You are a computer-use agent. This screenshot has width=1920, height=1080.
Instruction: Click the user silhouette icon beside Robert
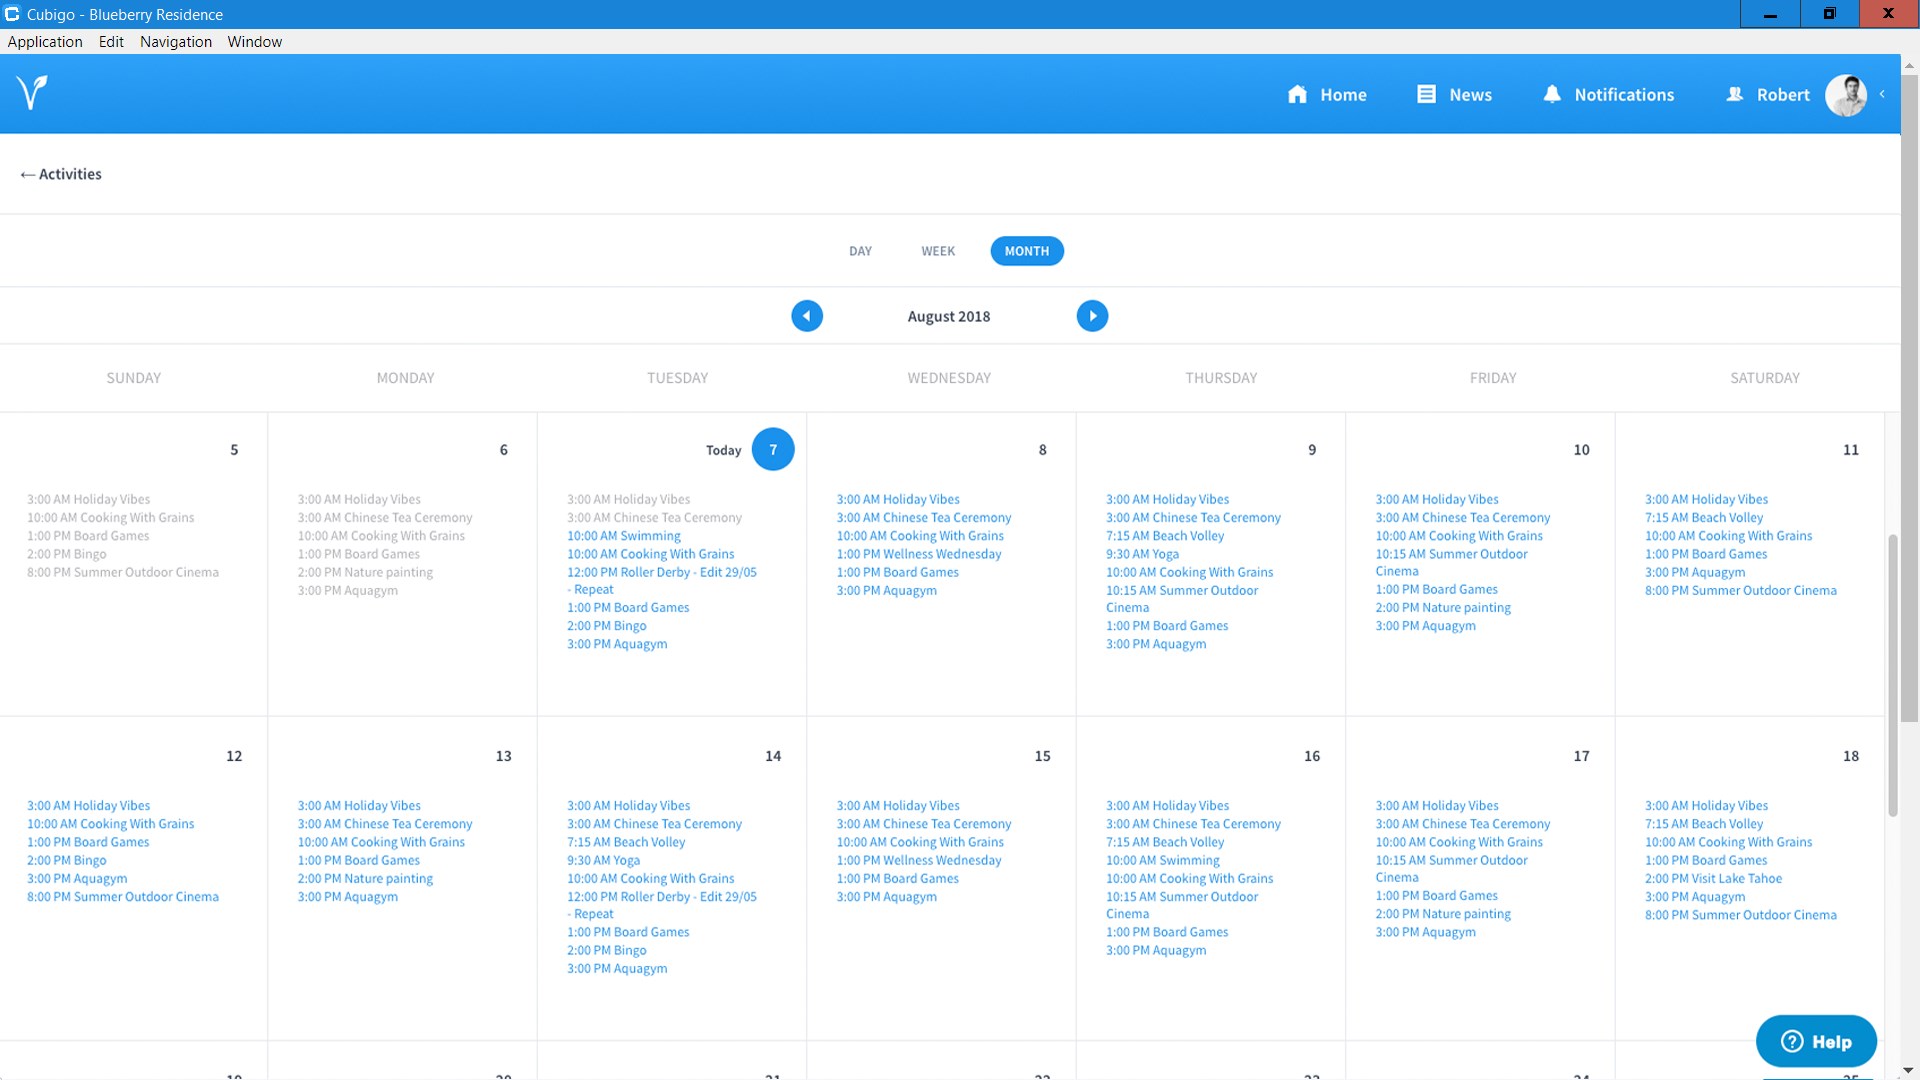point(1735,94)
